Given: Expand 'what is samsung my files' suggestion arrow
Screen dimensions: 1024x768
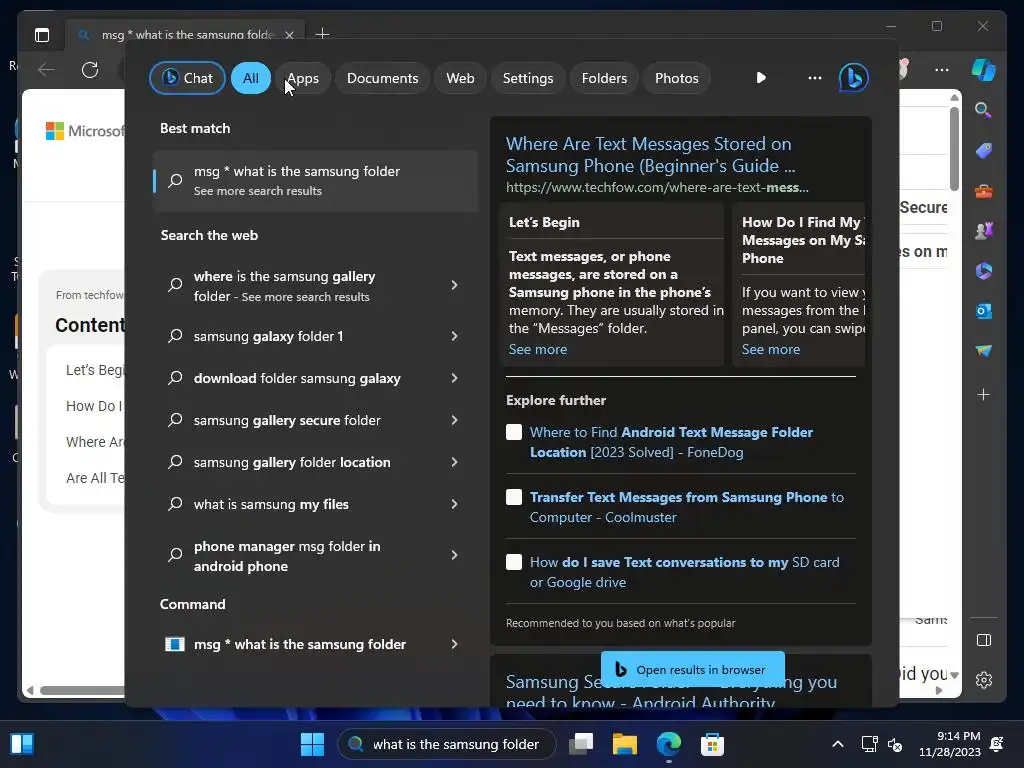Looking at the screenshot, I should pos(455,504).
